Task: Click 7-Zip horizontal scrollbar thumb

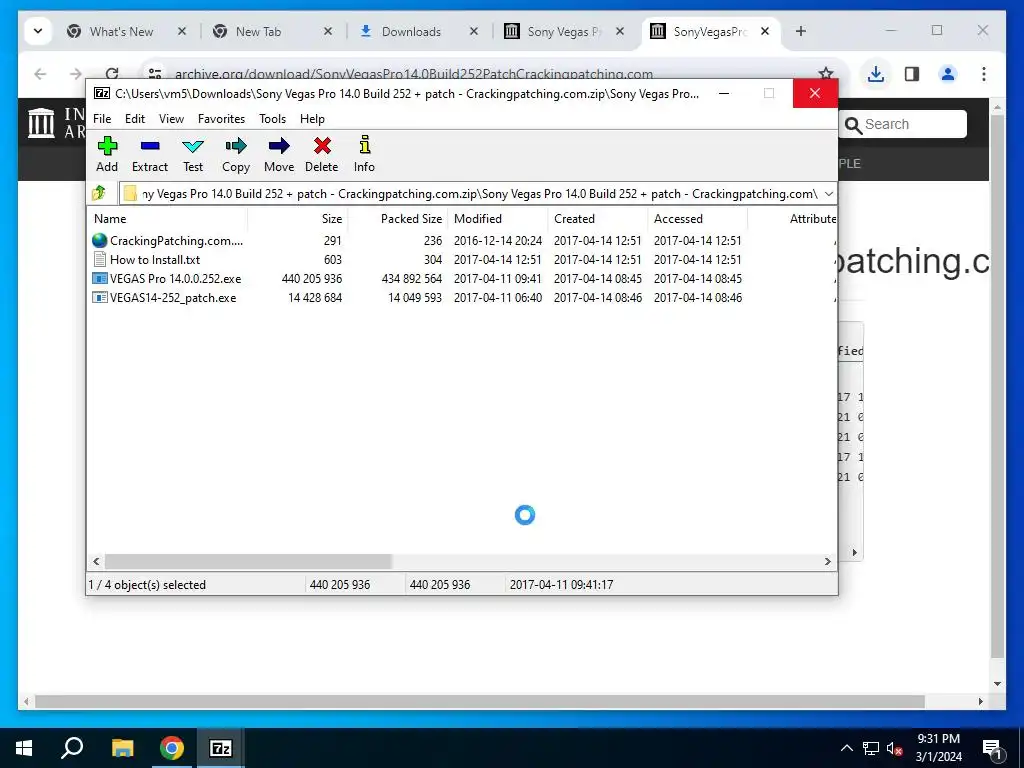Action: pos(248,561)
